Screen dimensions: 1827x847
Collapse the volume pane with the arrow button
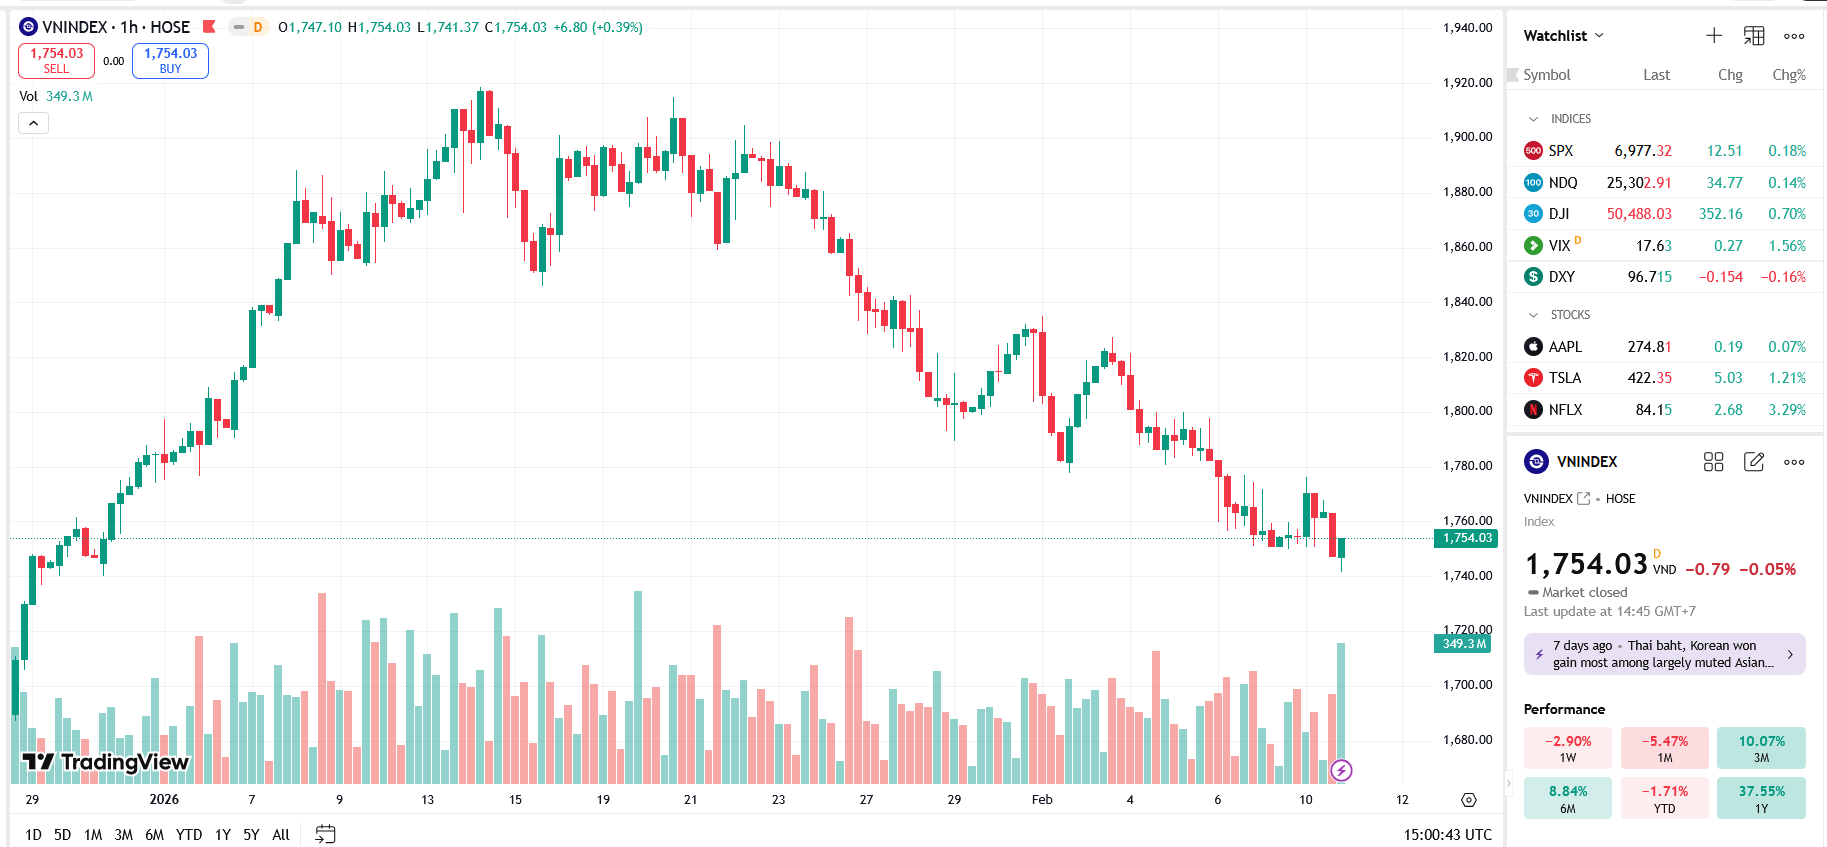click(33, 122)
